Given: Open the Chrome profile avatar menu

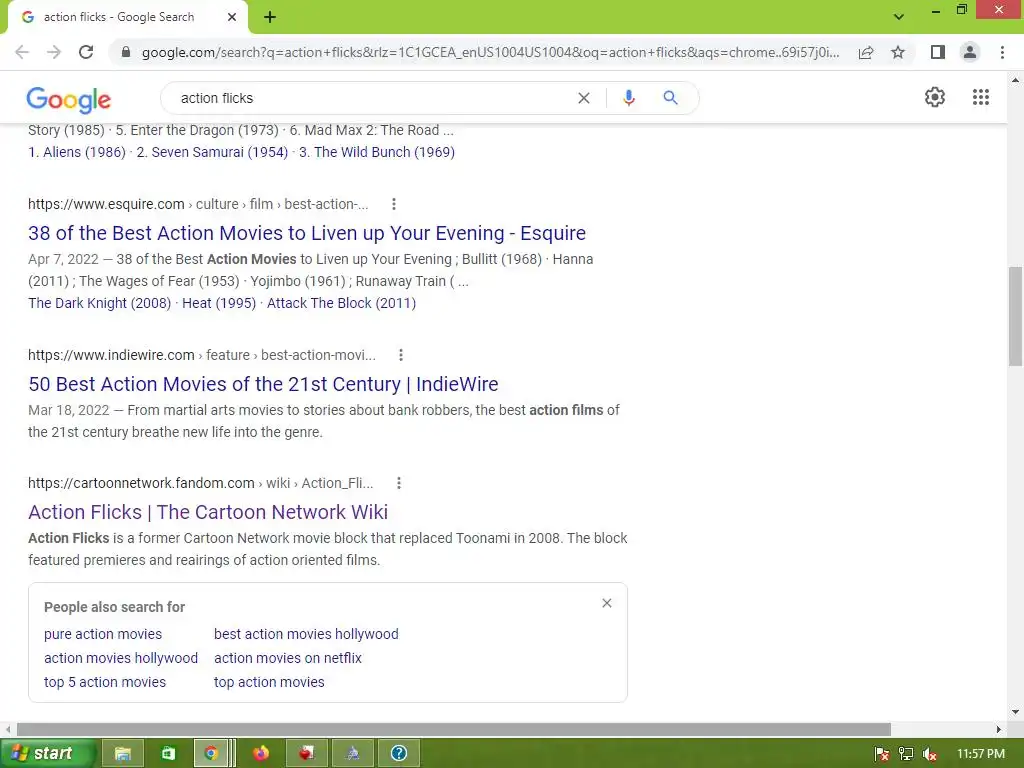Looking at the screenshot, I should (970, 52).
